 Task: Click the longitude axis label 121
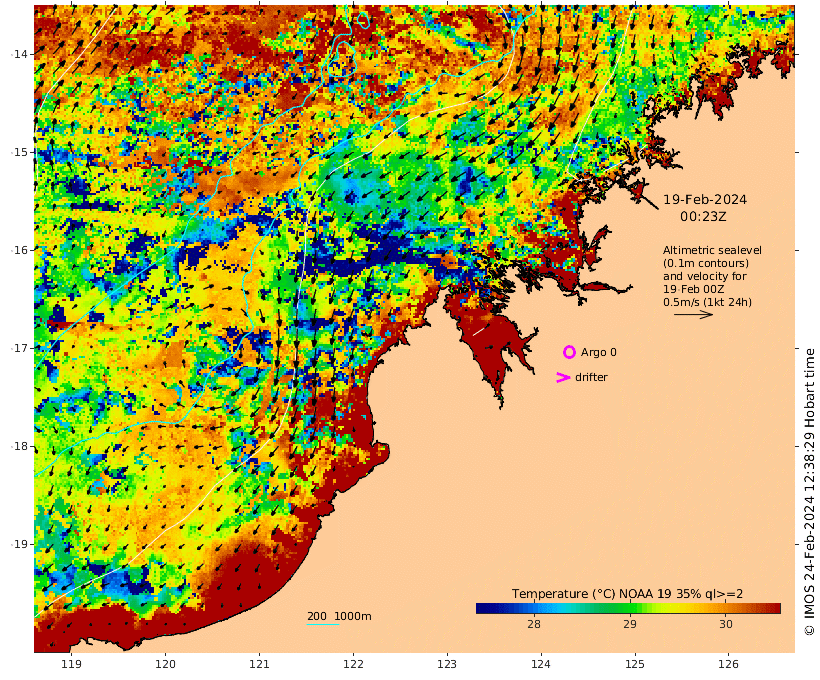coord(259,664)
